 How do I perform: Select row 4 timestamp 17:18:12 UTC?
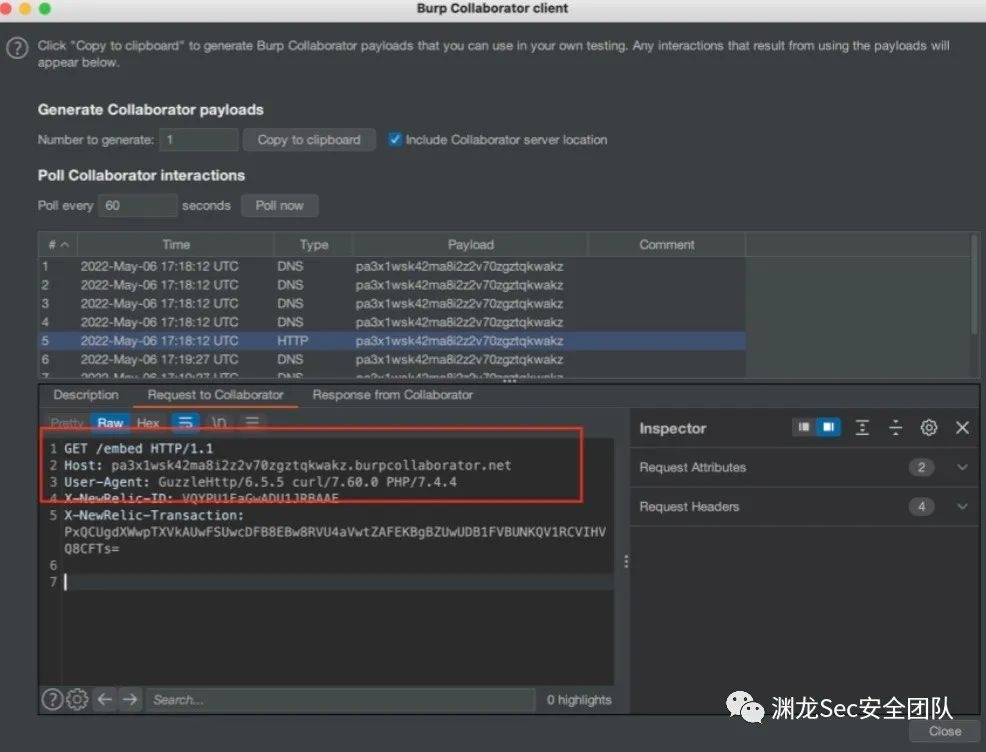[x=159, y=322]
